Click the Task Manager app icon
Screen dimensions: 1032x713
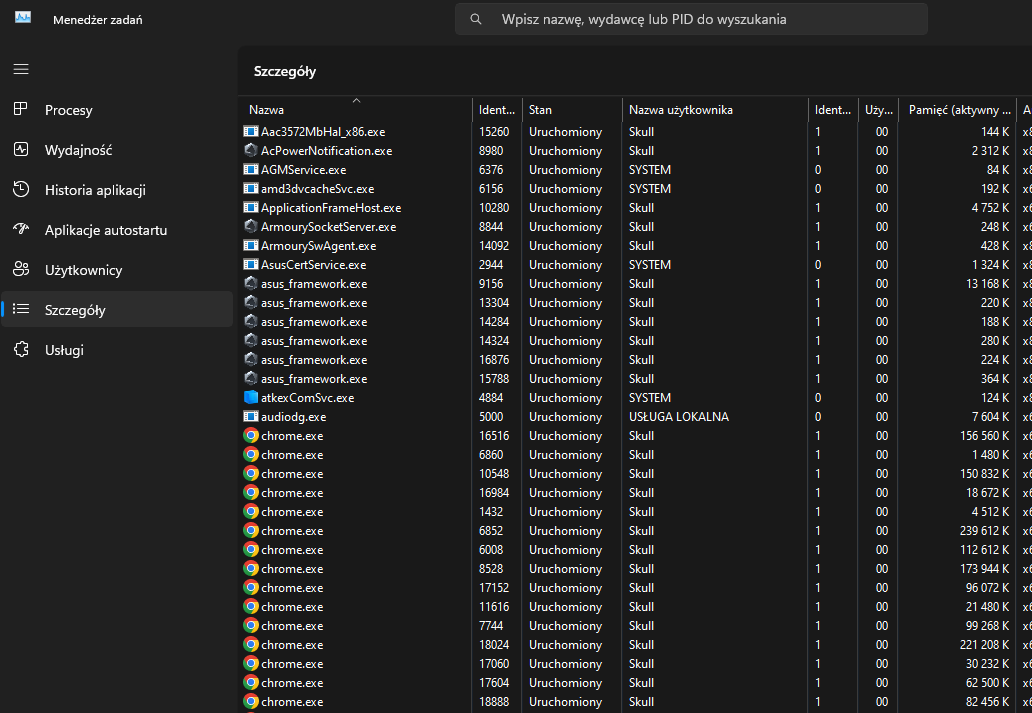click(23, 18)
